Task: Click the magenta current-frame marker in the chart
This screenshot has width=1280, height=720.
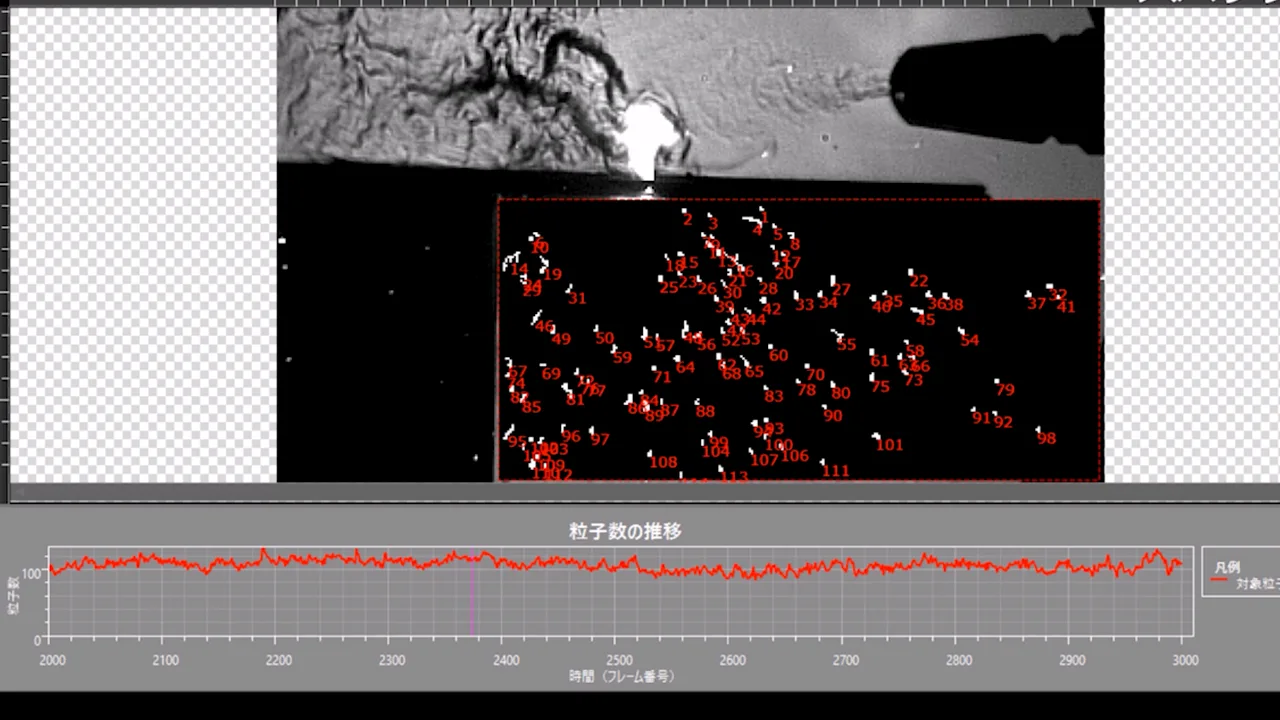Action: coord(473,592)
